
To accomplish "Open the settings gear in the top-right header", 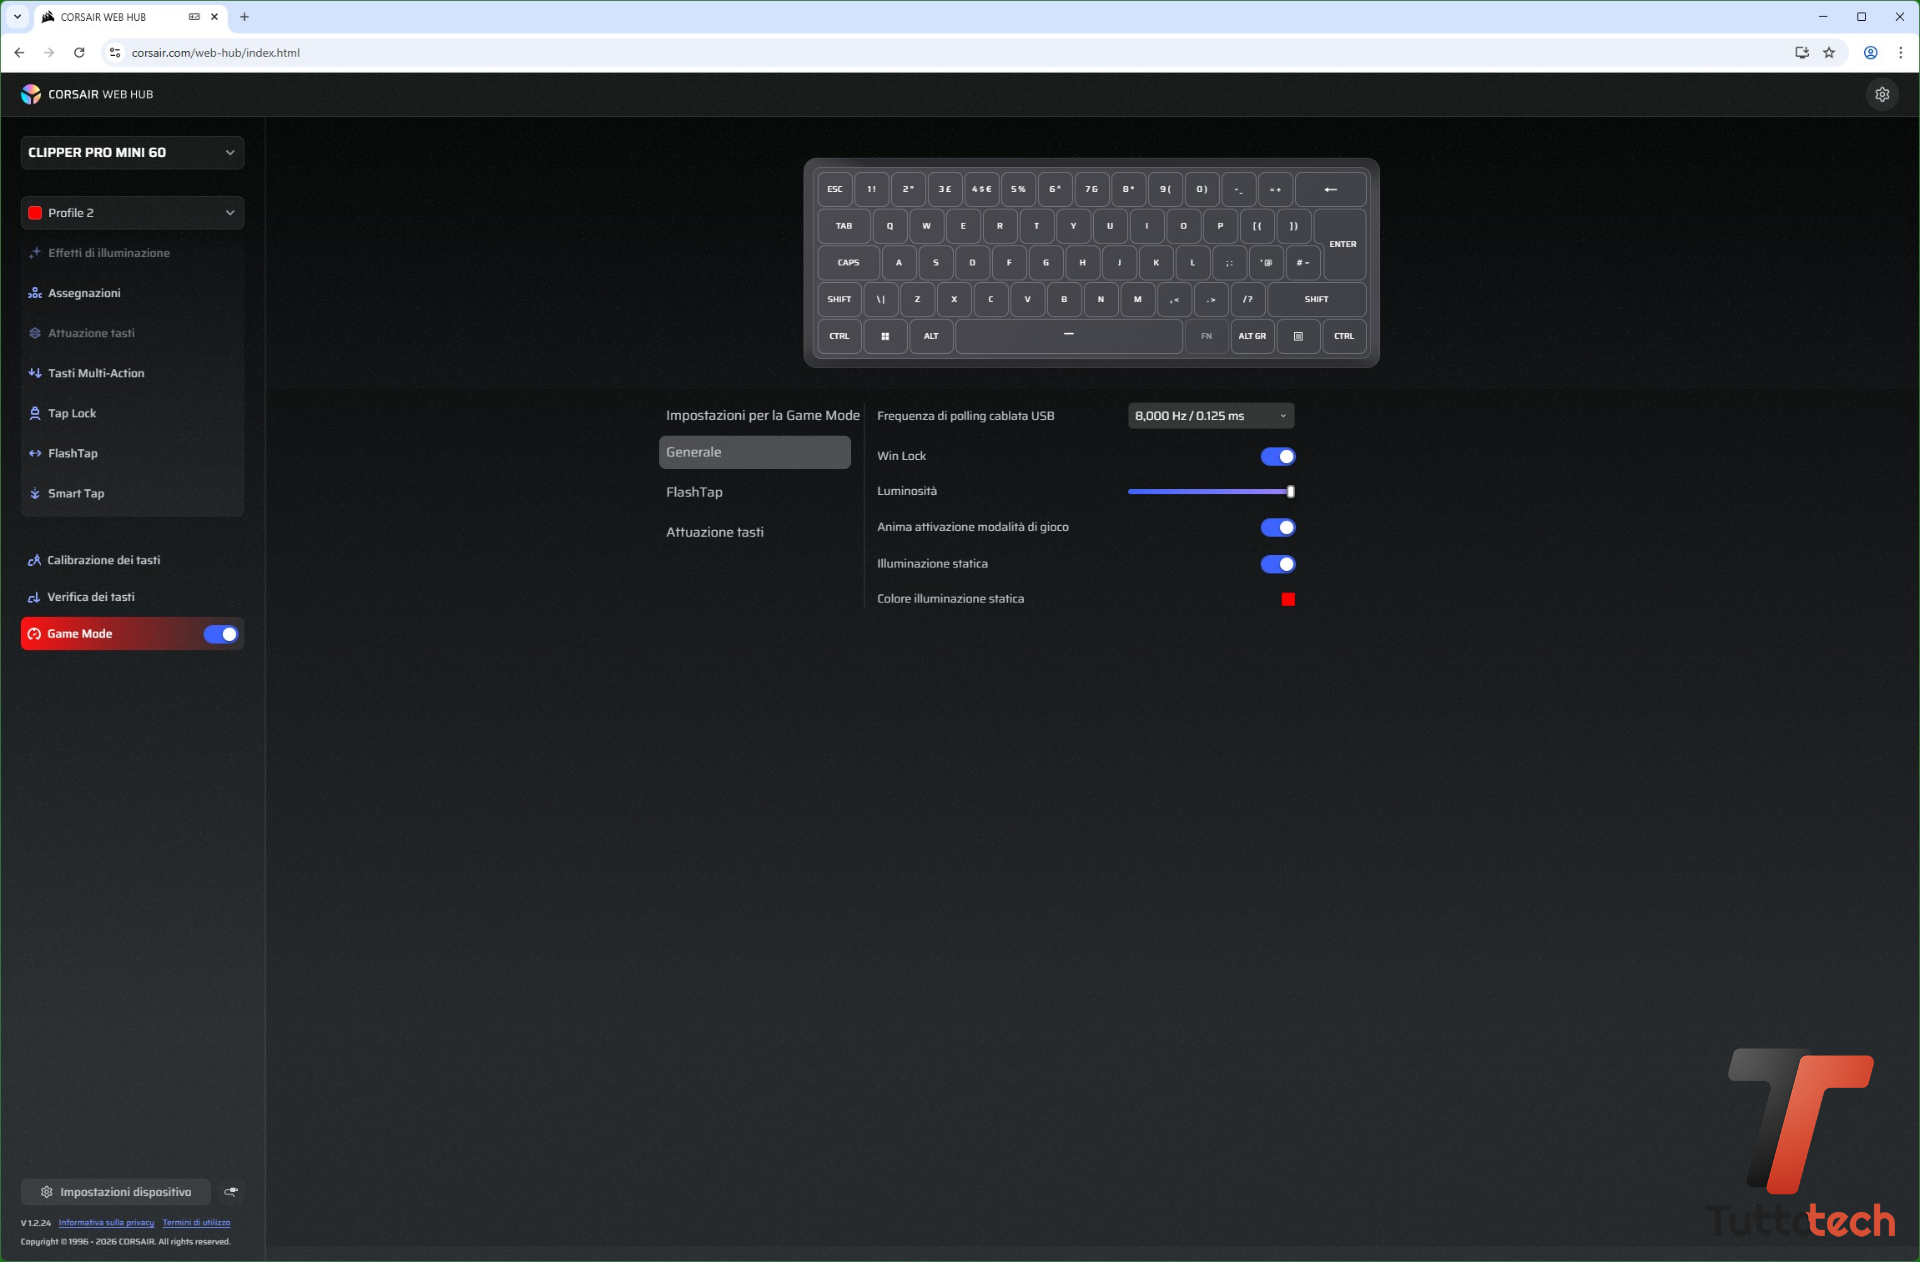I will click(x=1882, y=94).
